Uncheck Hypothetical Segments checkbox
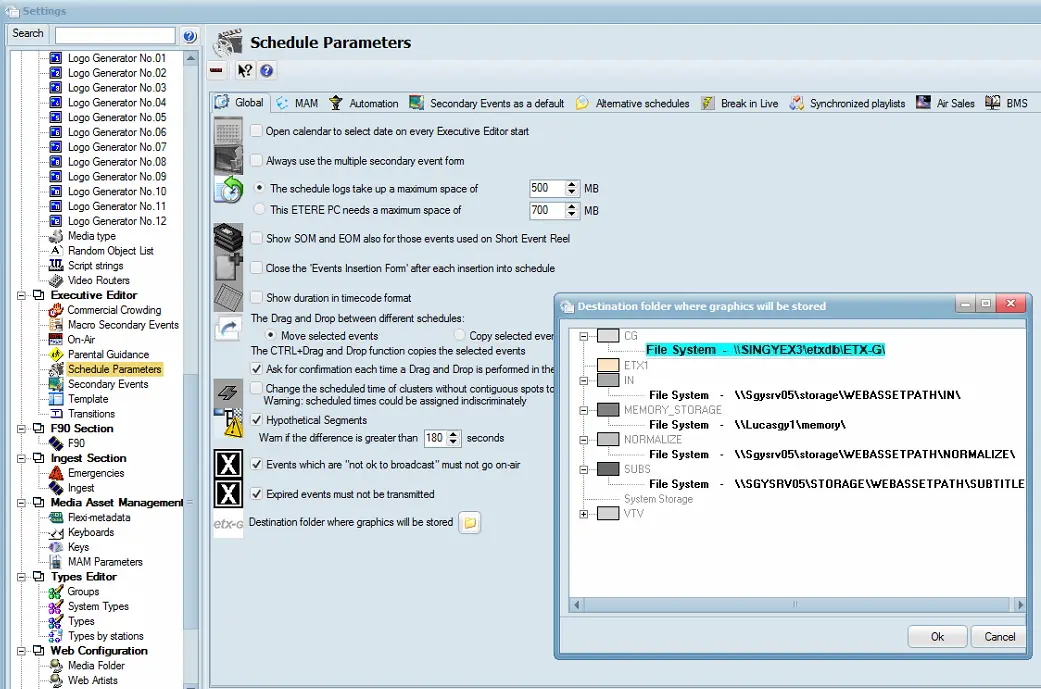The height and width of the screenshot is (689, 1041). tap(257, 420)
